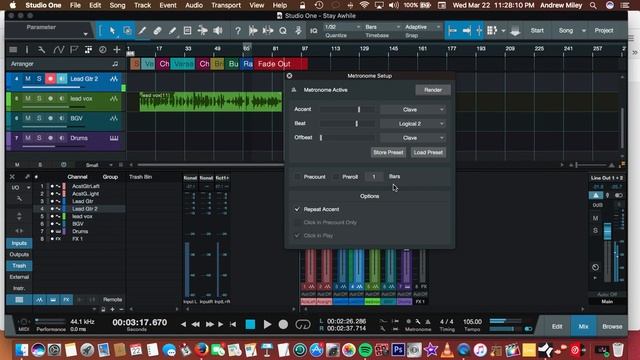Select the Eraser tool
640x360 pixels.
[157, 31]
